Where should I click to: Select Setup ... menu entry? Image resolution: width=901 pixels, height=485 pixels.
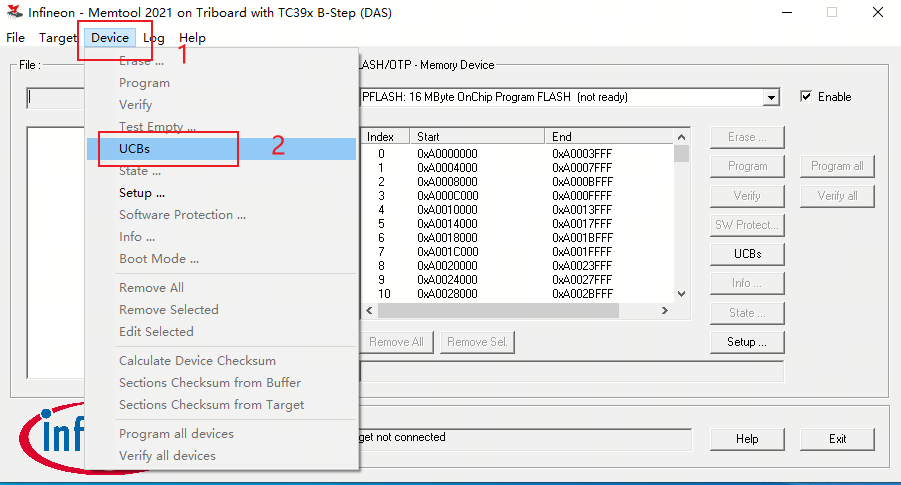point(221,193)
